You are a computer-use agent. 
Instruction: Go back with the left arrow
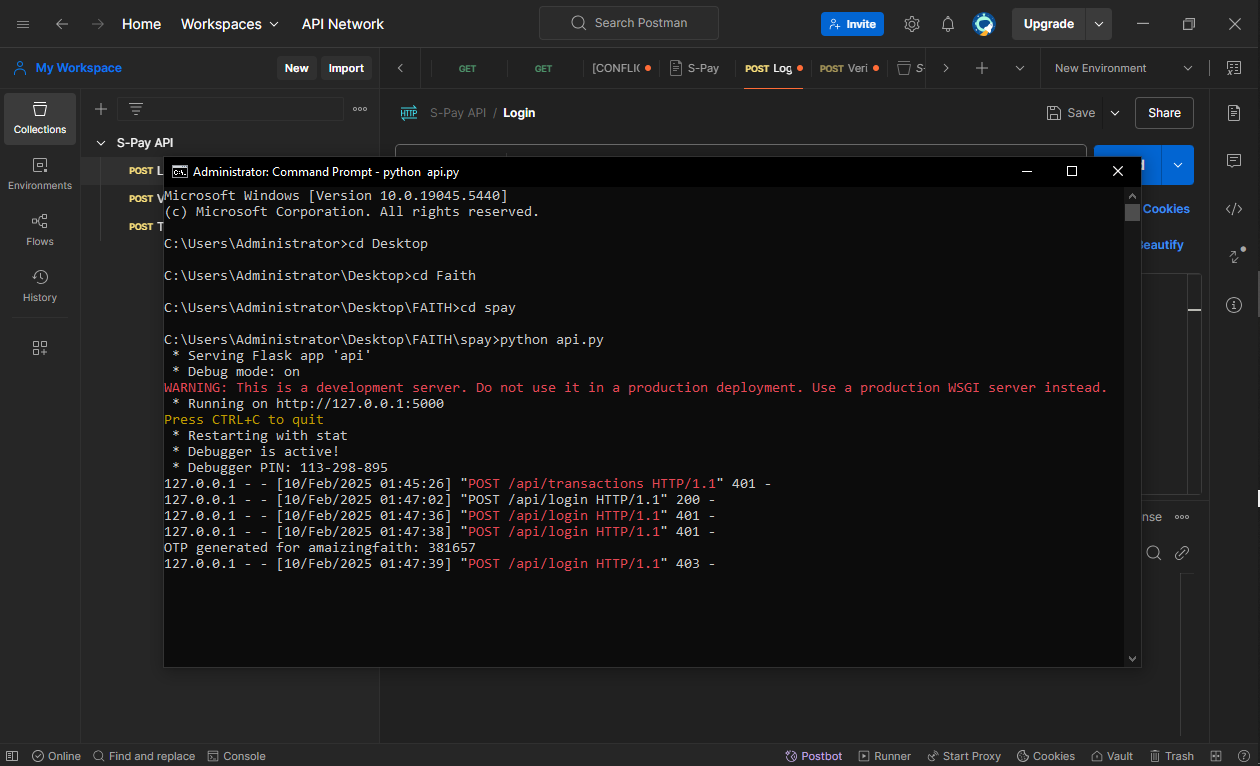pos(62,24)
